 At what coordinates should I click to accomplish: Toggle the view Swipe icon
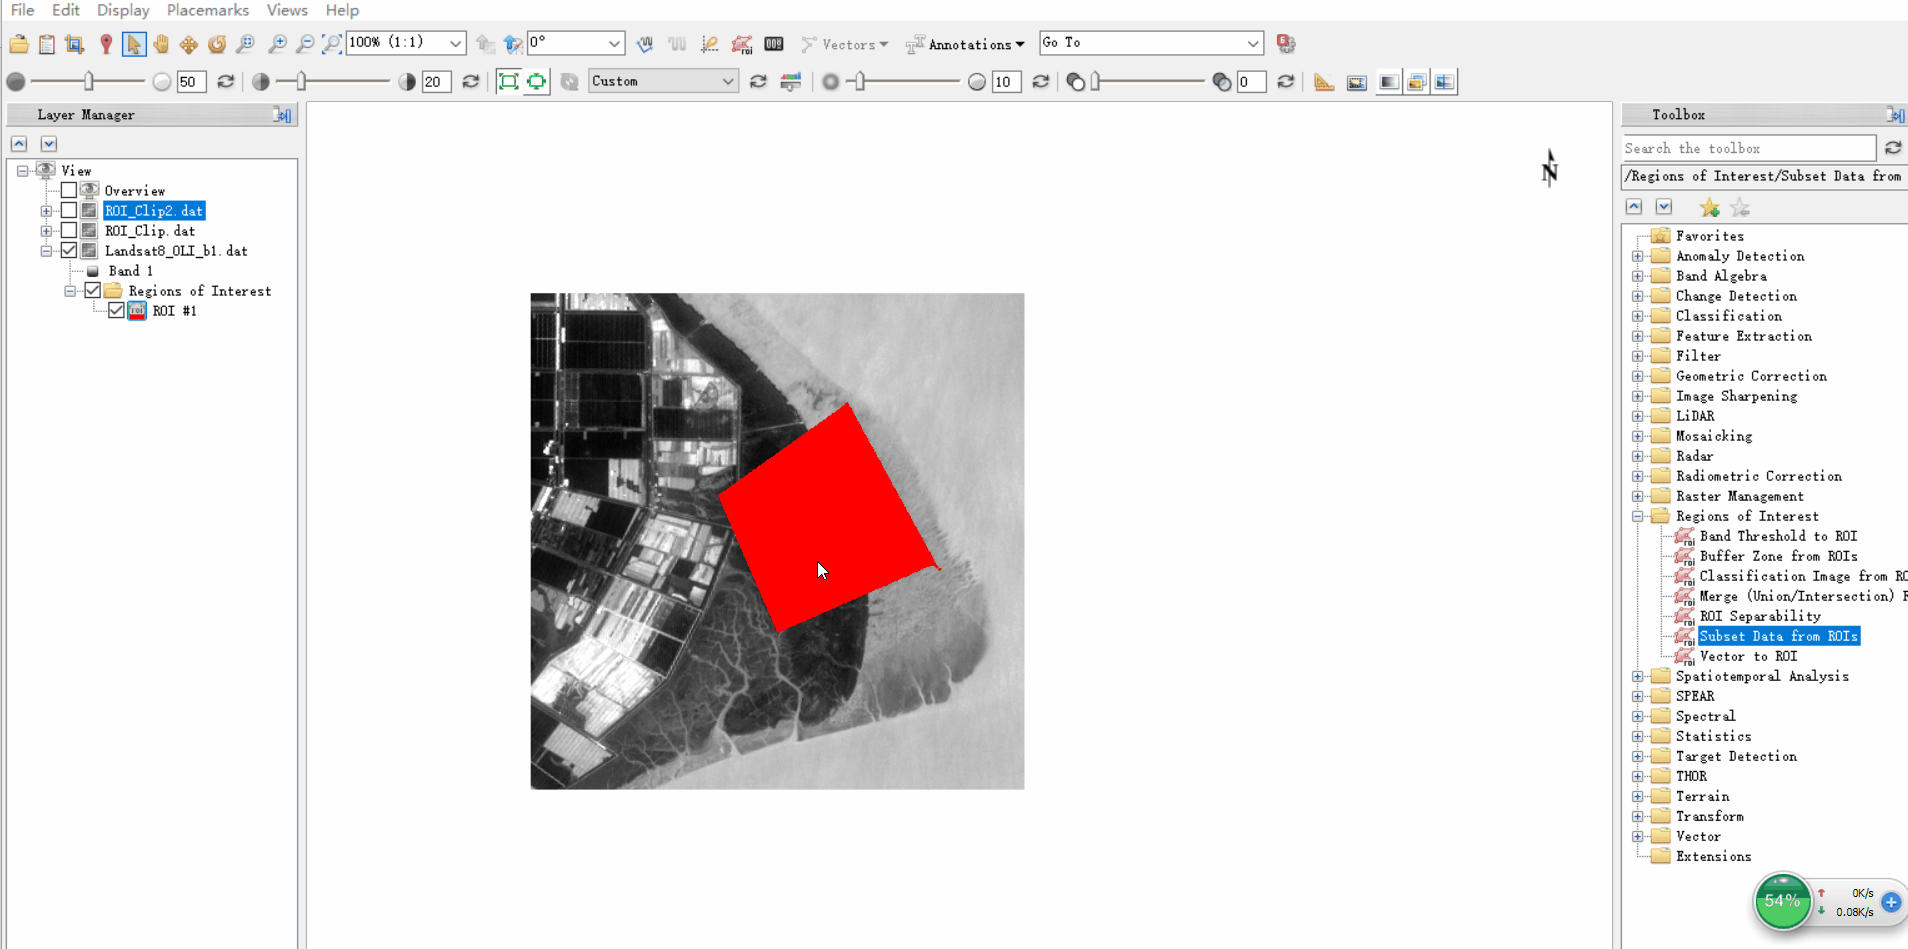(x=1445, y=82)
